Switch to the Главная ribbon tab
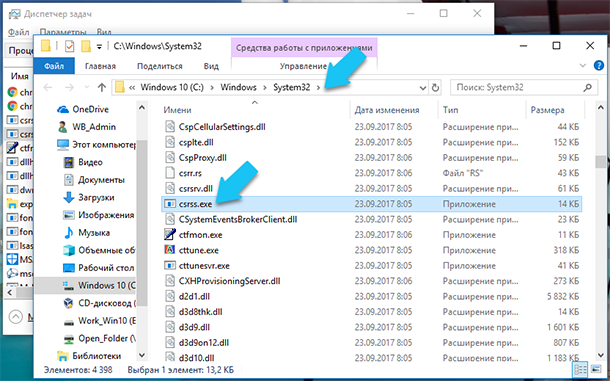The height and width of the screenshot is (381, 610). point(100,66)
